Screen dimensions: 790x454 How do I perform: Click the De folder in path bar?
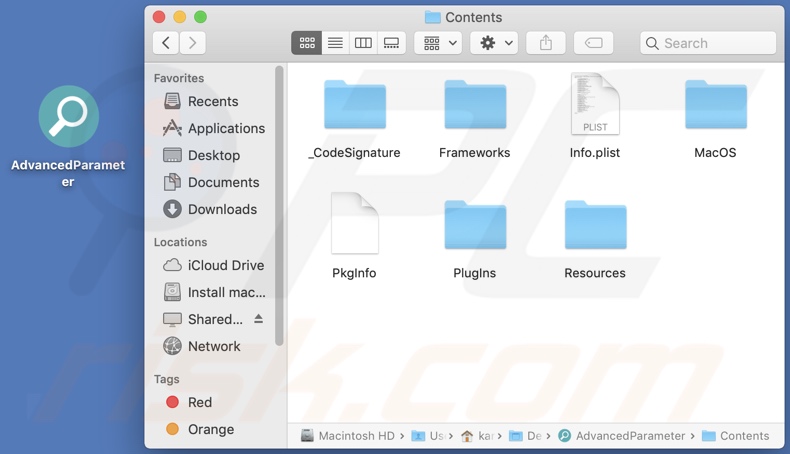coord(525,436)
